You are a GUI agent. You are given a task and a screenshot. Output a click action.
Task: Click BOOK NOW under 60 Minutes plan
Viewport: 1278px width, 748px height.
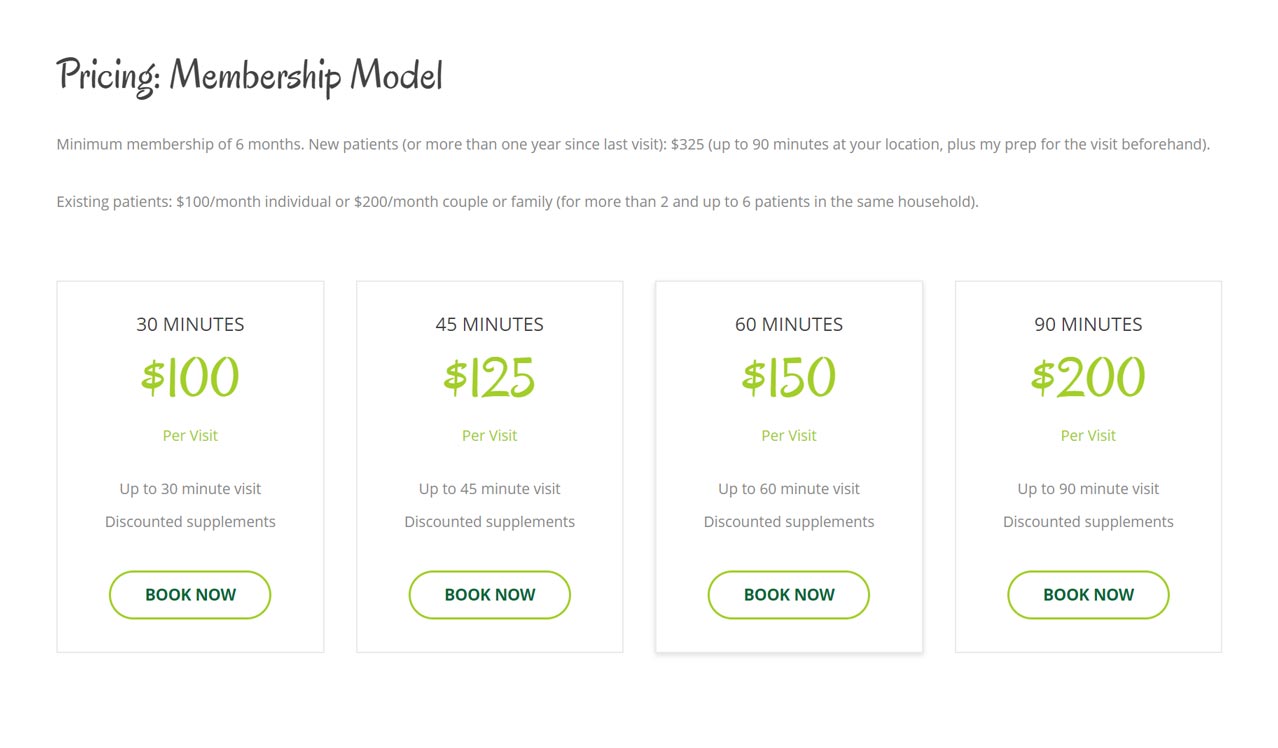pos(789,595)
